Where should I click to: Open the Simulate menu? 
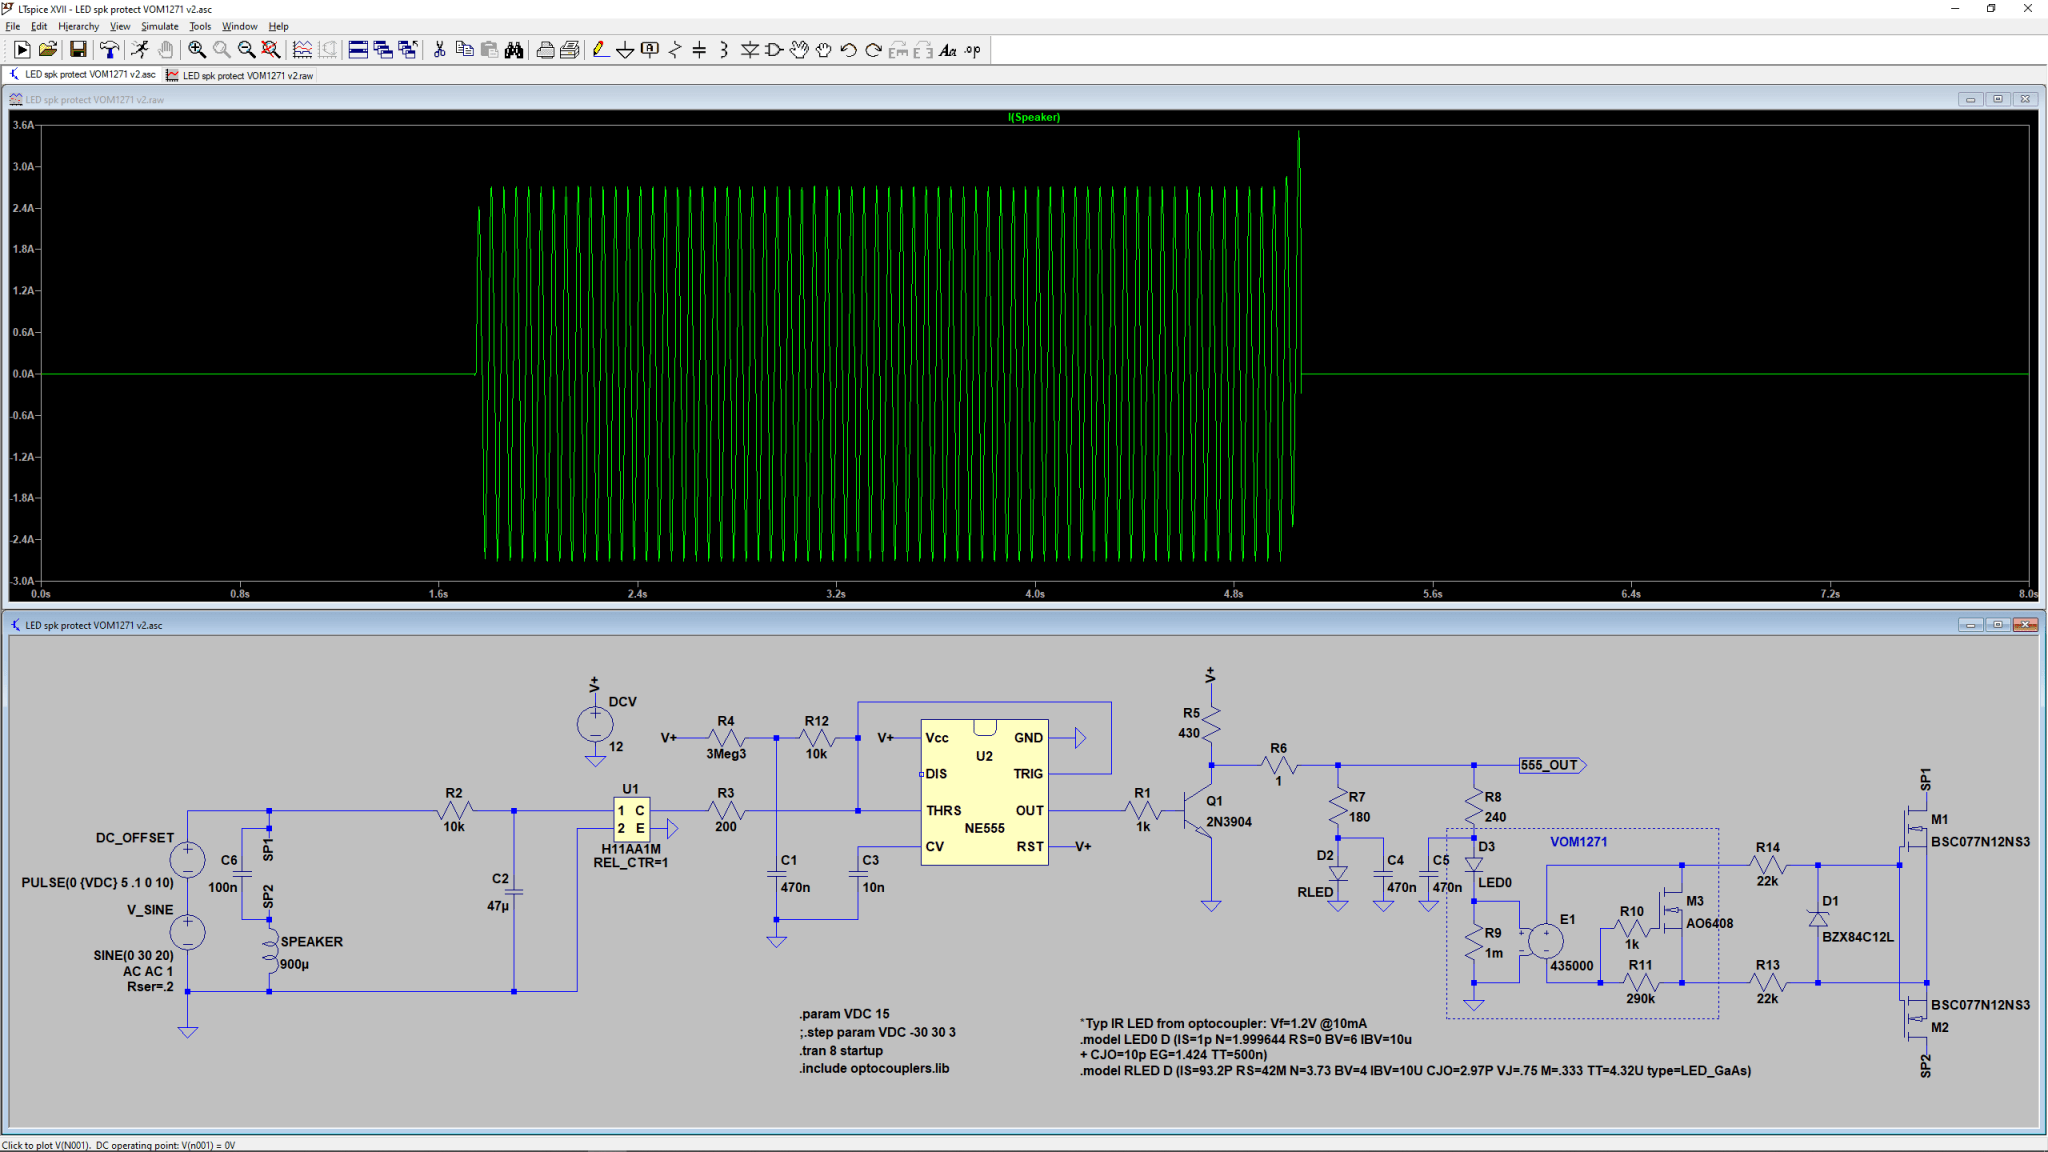click(x=160, y=27)
